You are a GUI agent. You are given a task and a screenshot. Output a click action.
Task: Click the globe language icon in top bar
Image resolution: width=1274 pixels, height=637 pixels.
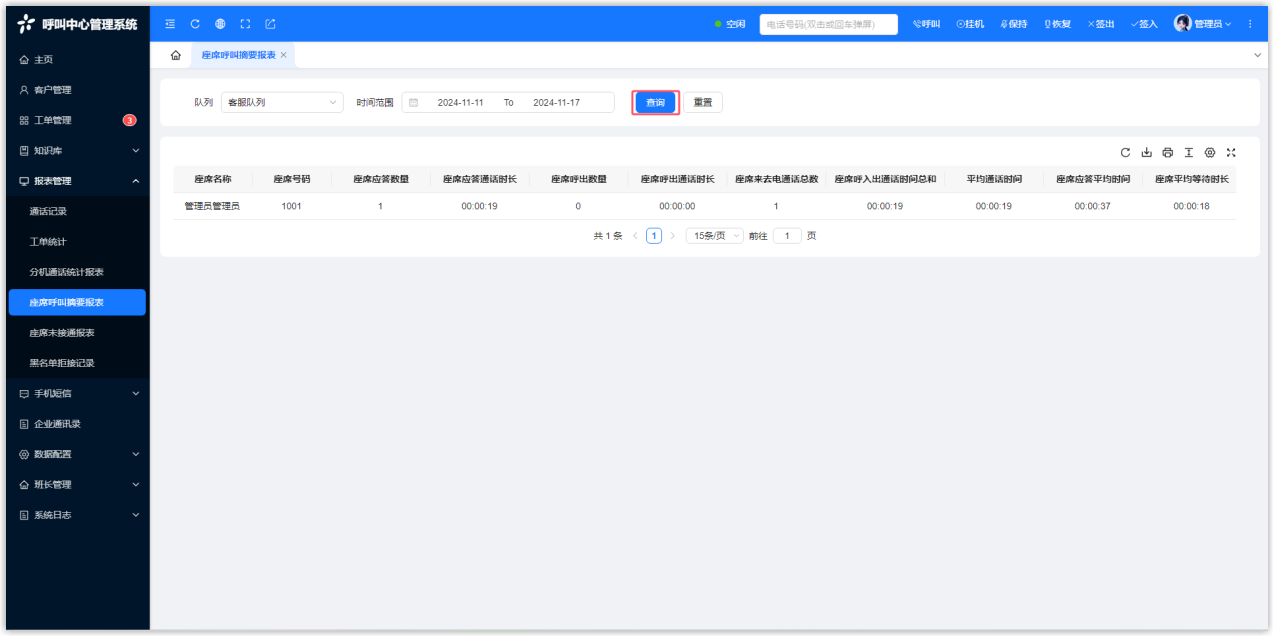[220, 24]
